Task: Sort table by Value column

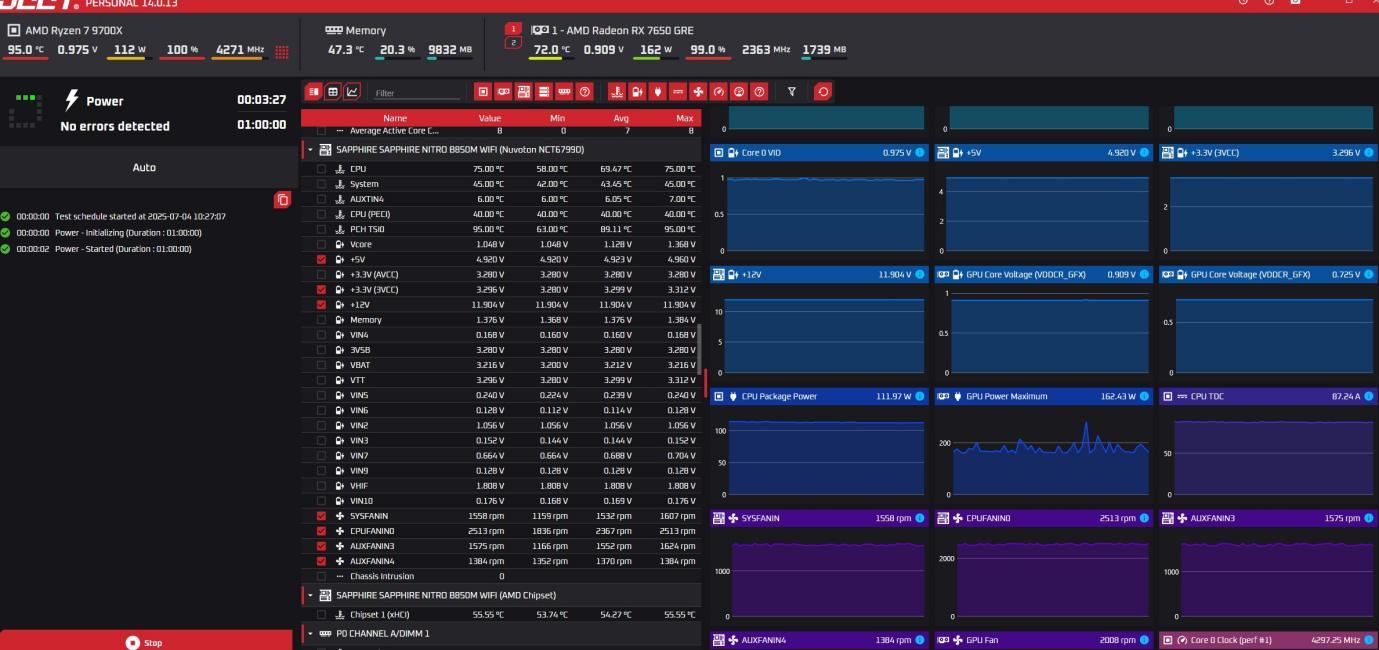Action: tap(489, 118)
